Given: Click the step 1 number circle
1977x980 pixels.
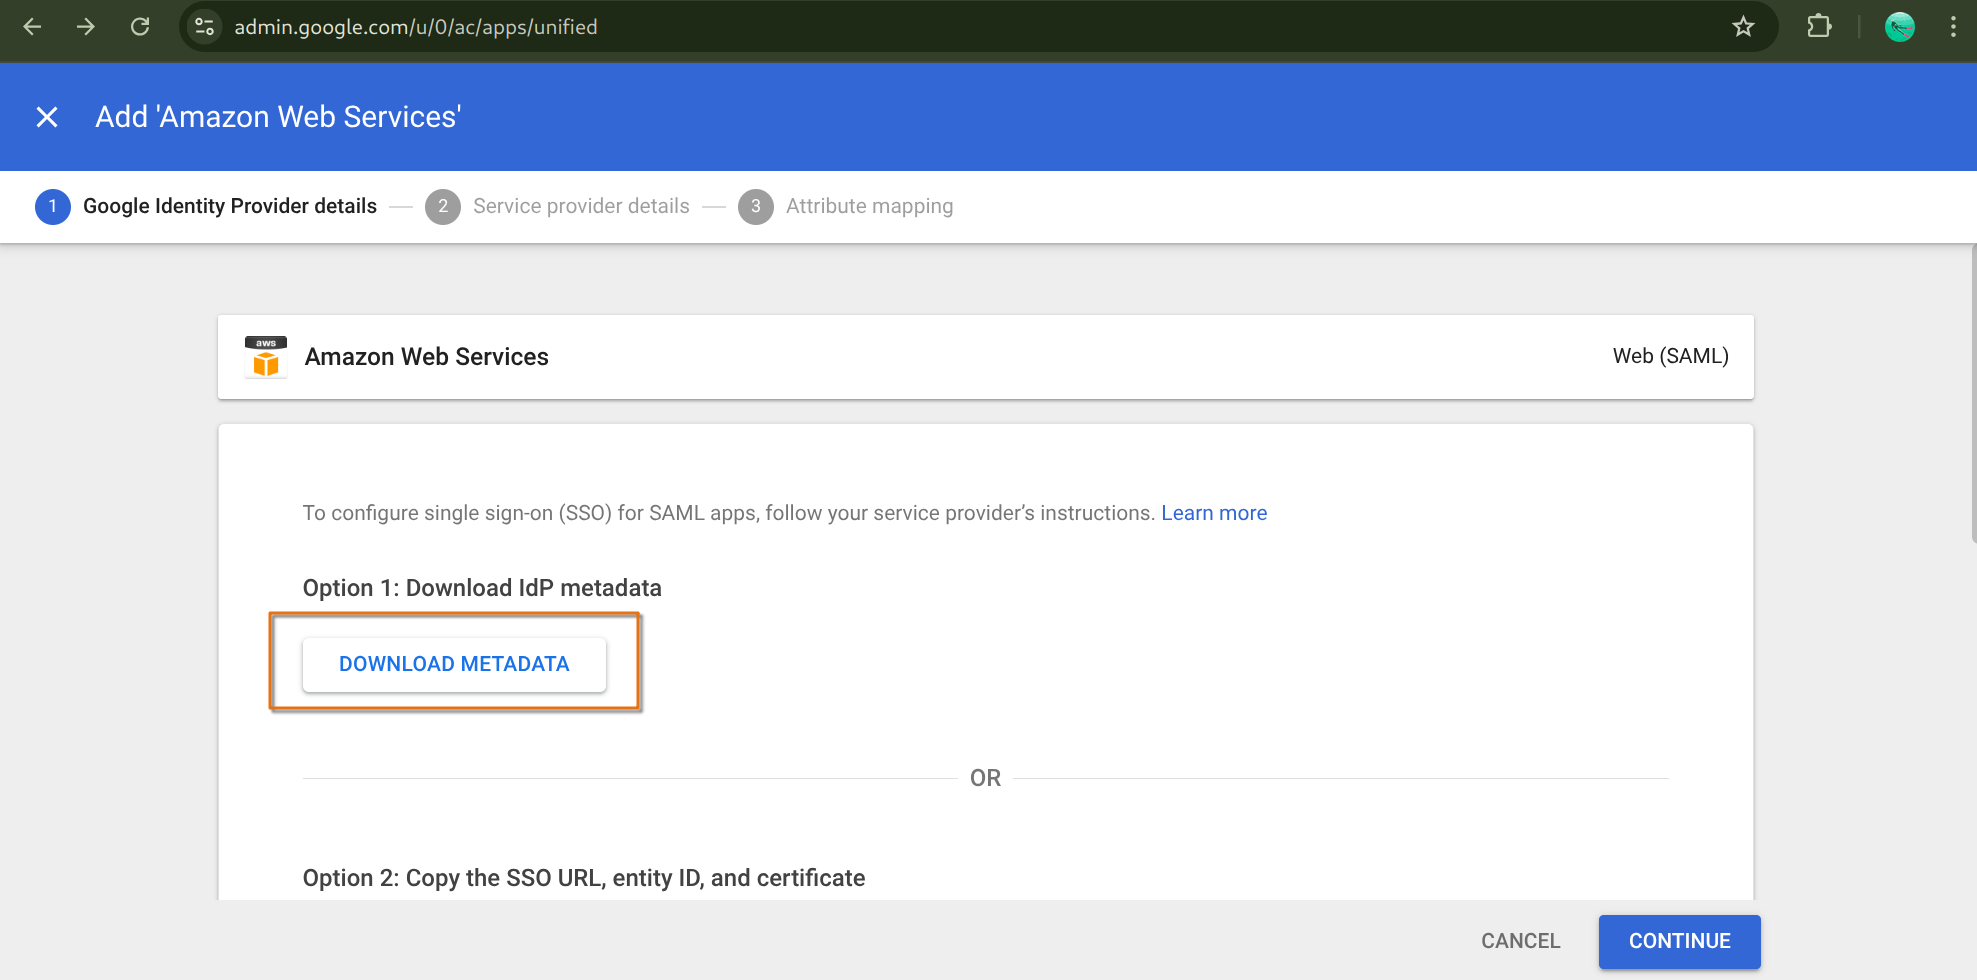Looking at the screenshot, I should pyautogui.click(x=53, y=206).
